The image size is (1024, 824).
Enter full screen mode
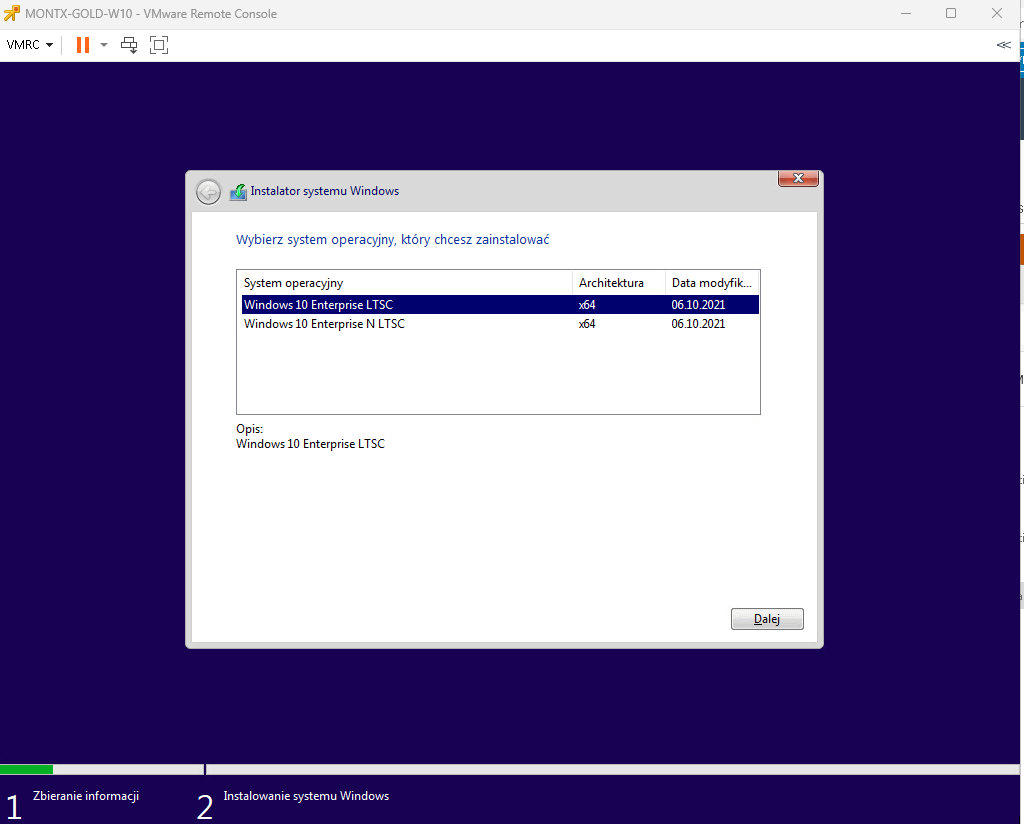click(x=158, y=45)
